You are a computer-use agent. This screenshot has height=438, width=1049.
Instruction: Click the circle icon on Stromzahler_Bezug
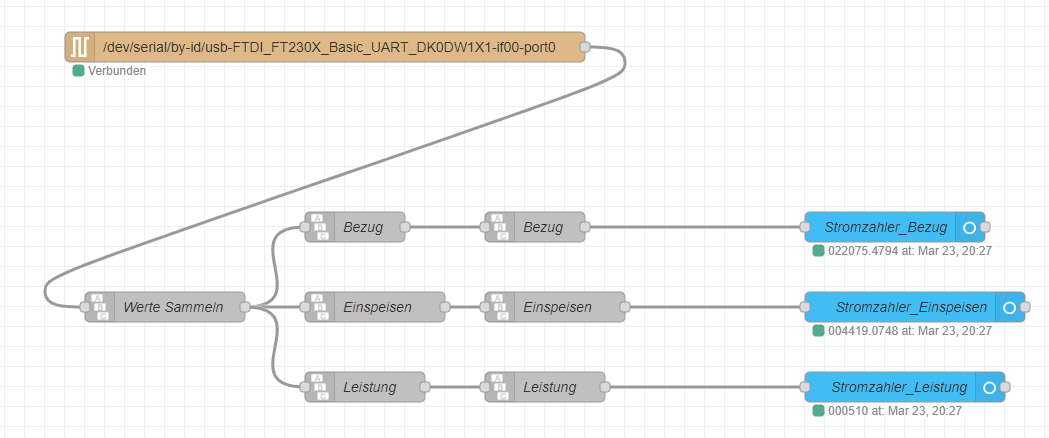click(x=969, y=227)
